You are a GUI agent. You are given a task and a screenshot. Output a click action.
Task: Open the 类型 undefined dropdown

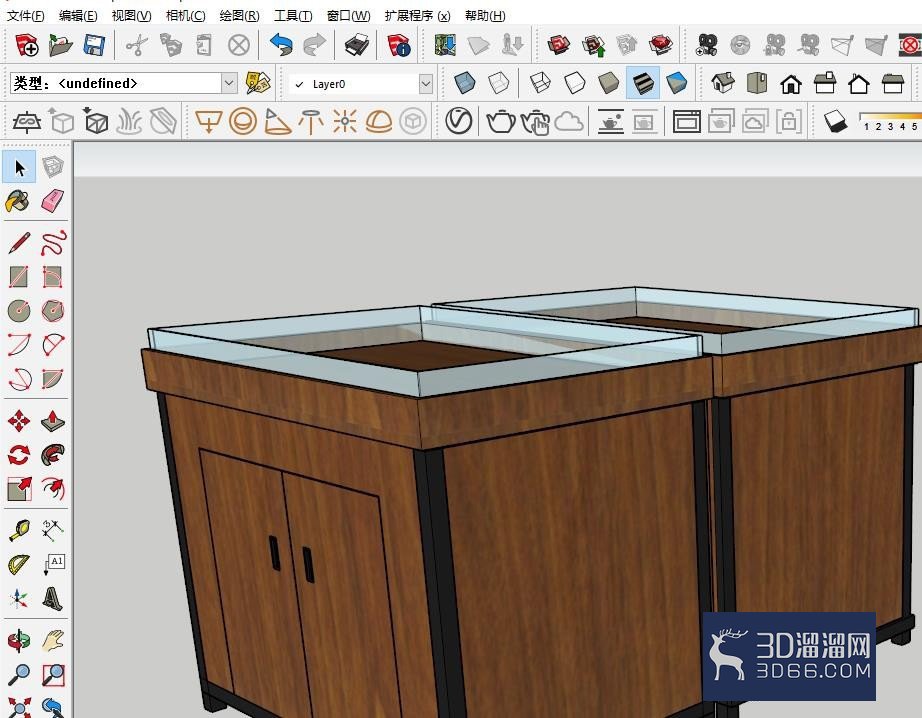(229, 84)
